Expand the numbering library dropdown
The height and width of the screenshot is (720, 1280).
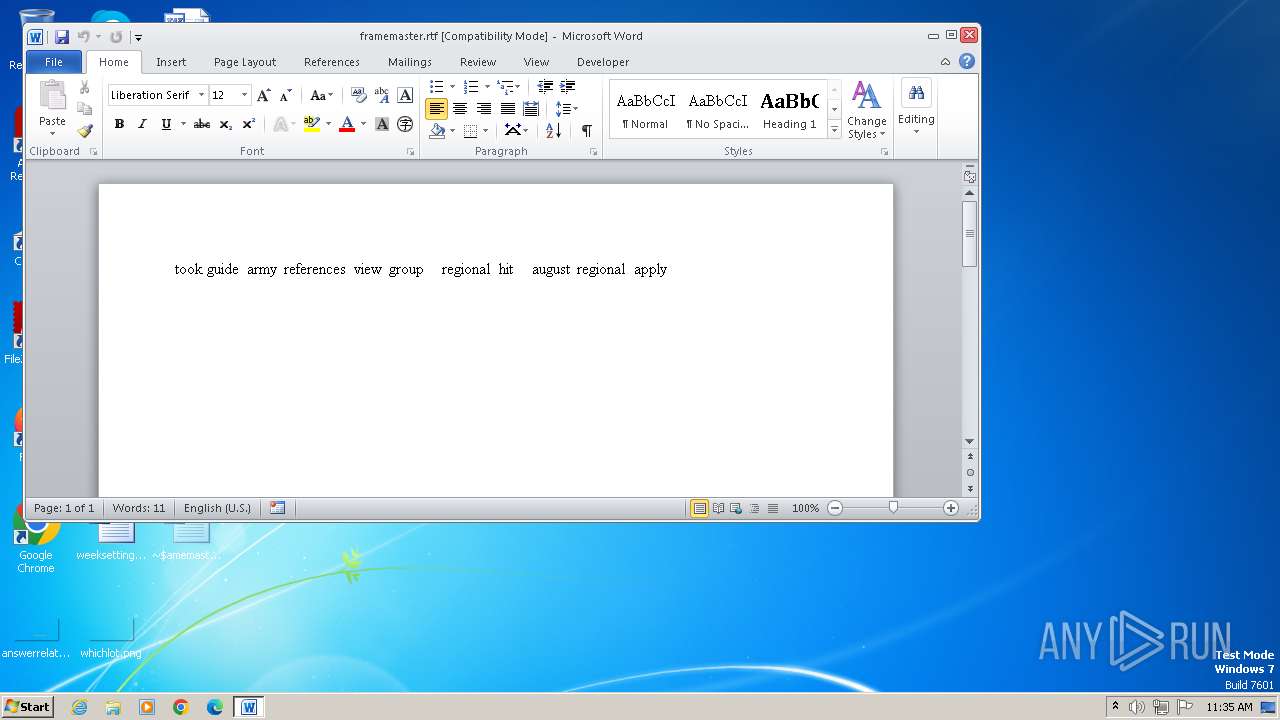pyautogui.click(x=487, y=87)
